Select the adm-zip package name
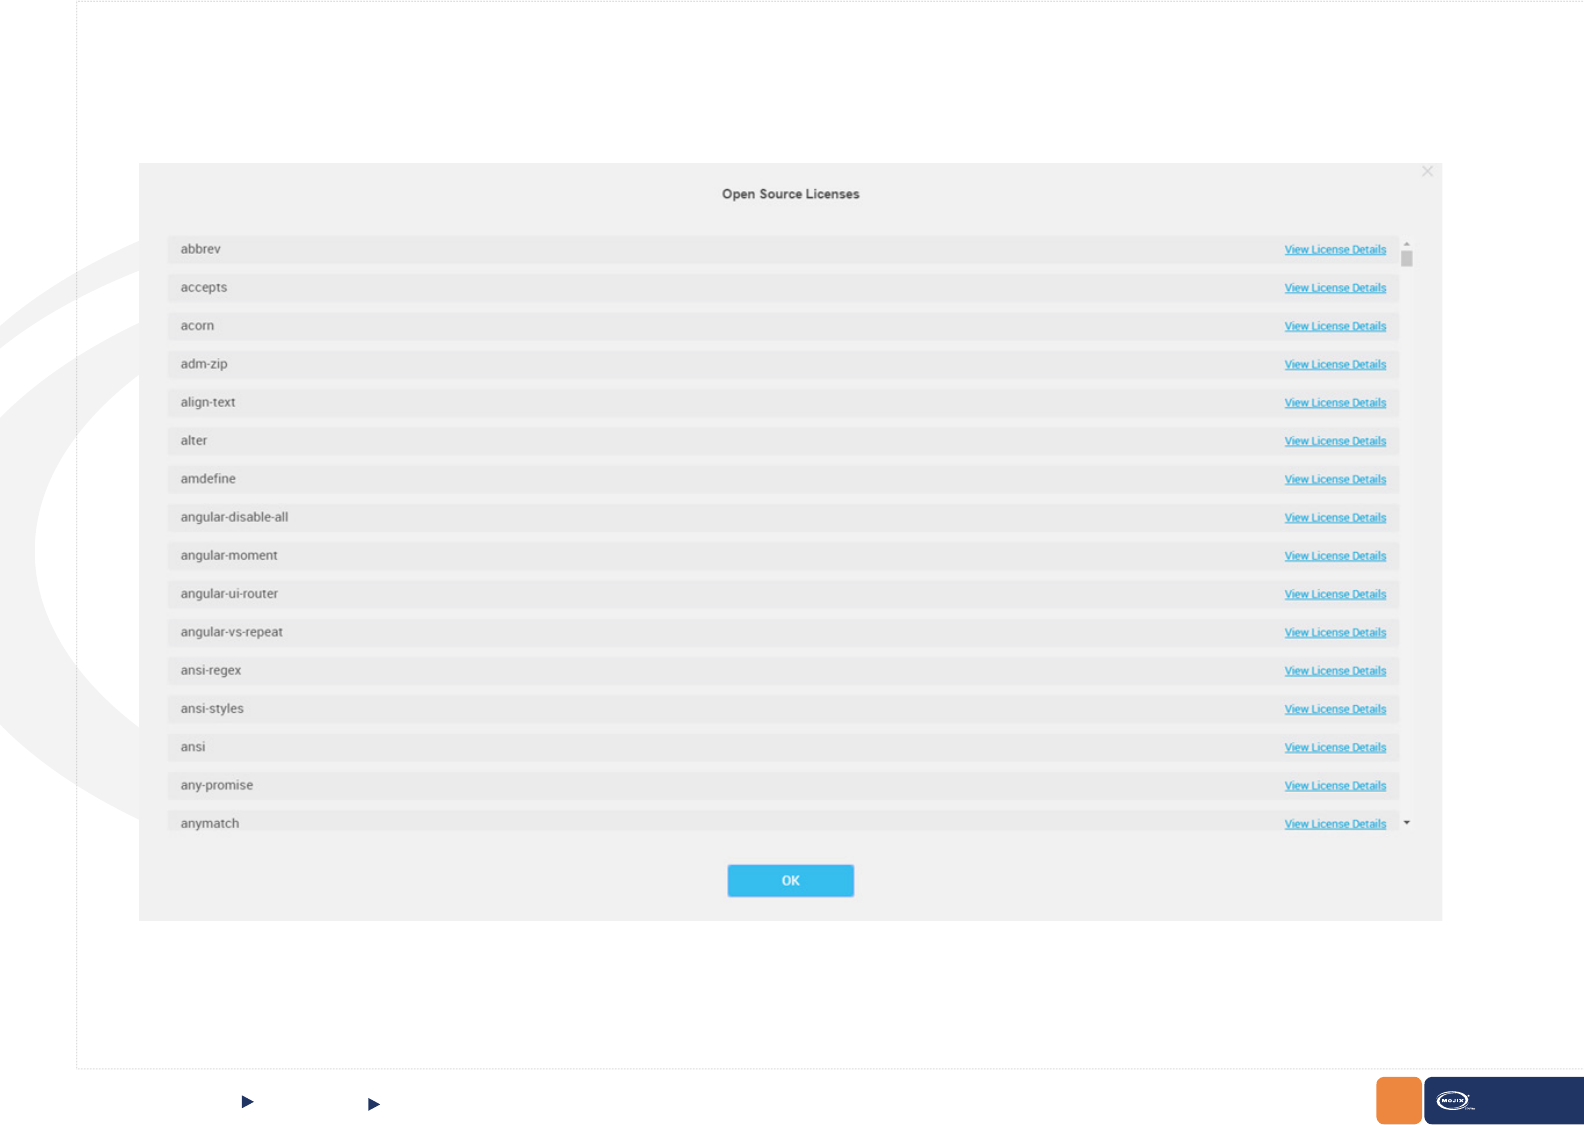 click(x=204, y=364)
